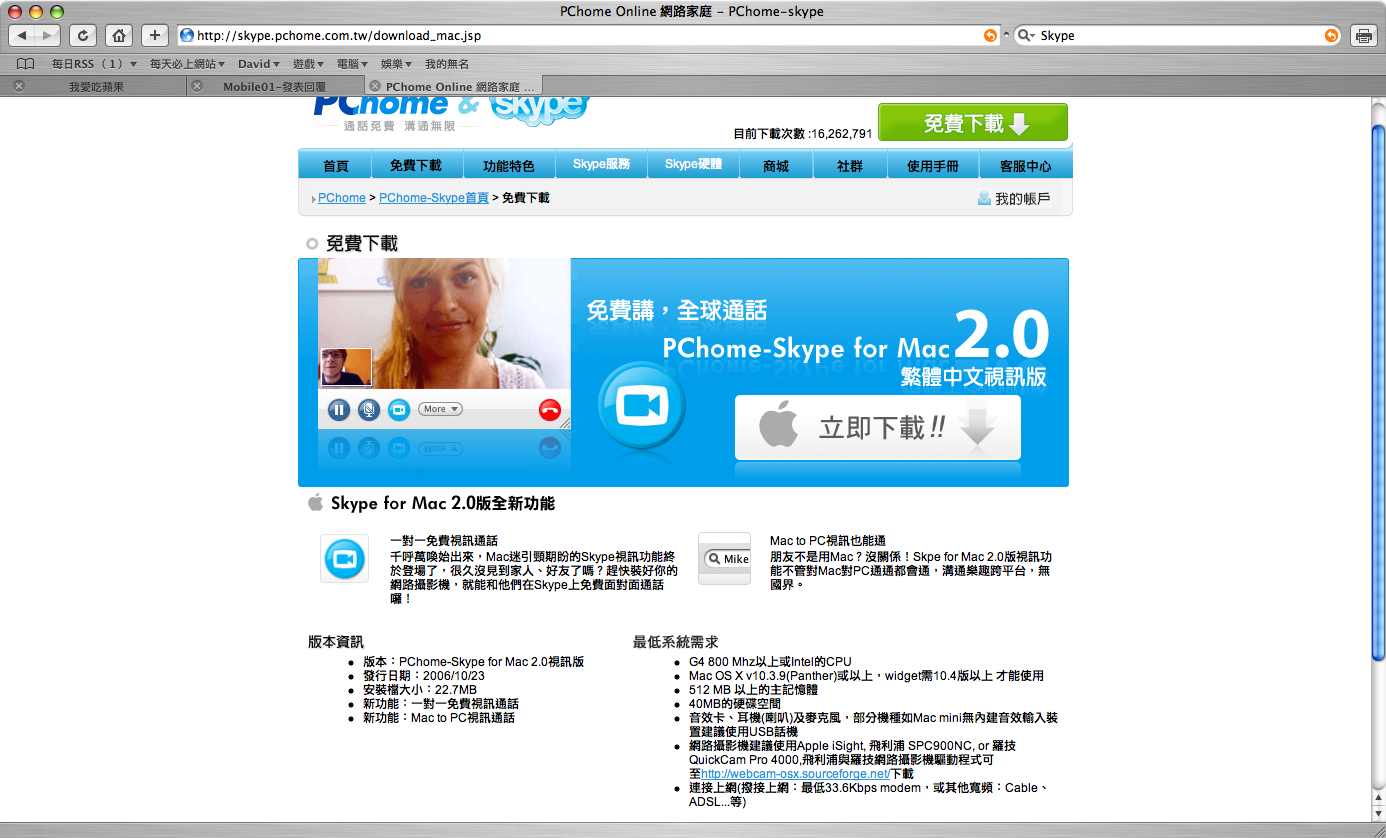This screenshot has width=1386, height=838.
Task: Click the 40MB的硬碟空間 requirement line
Action: pyautogui.click(x=735, y=704)
